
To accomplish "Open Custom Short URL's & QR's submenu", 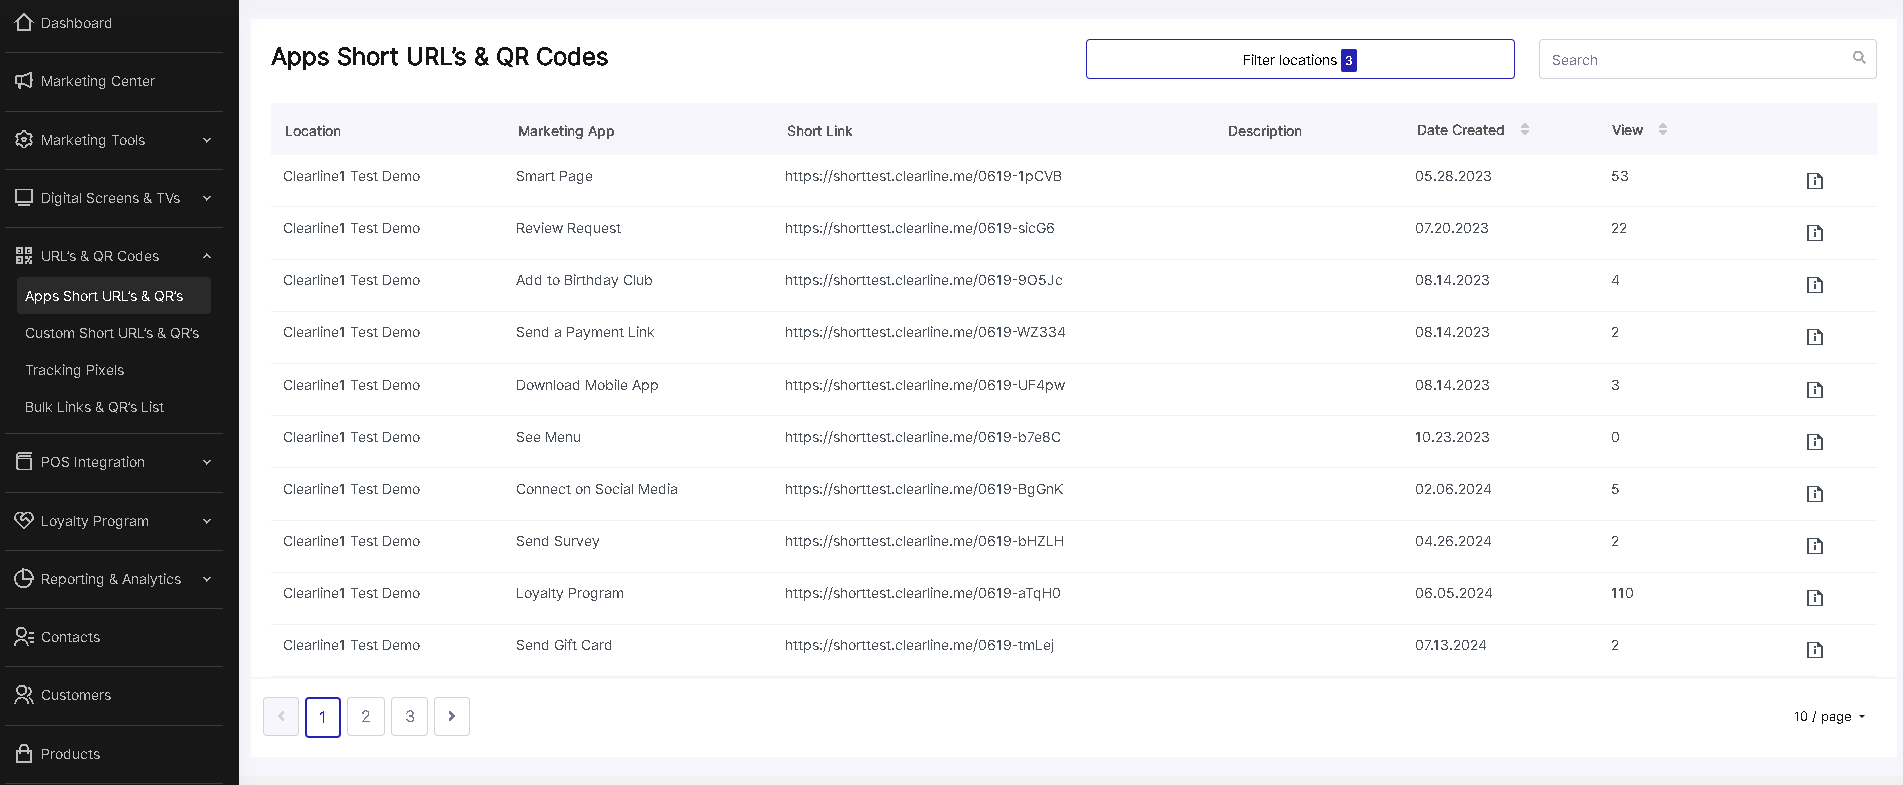I will pos(112,333).
